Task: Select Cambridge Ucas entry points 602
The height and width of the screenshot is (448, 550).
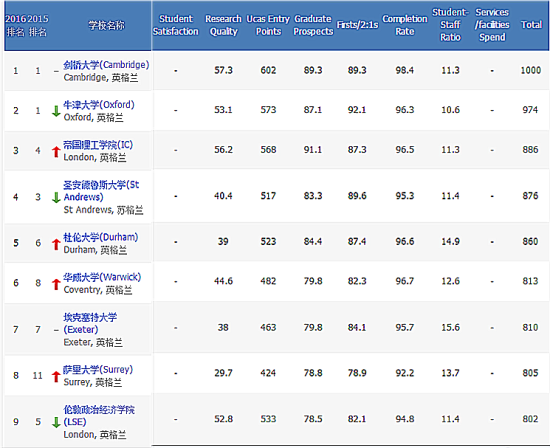Action: pyautogui.click(x=268, y=70)
